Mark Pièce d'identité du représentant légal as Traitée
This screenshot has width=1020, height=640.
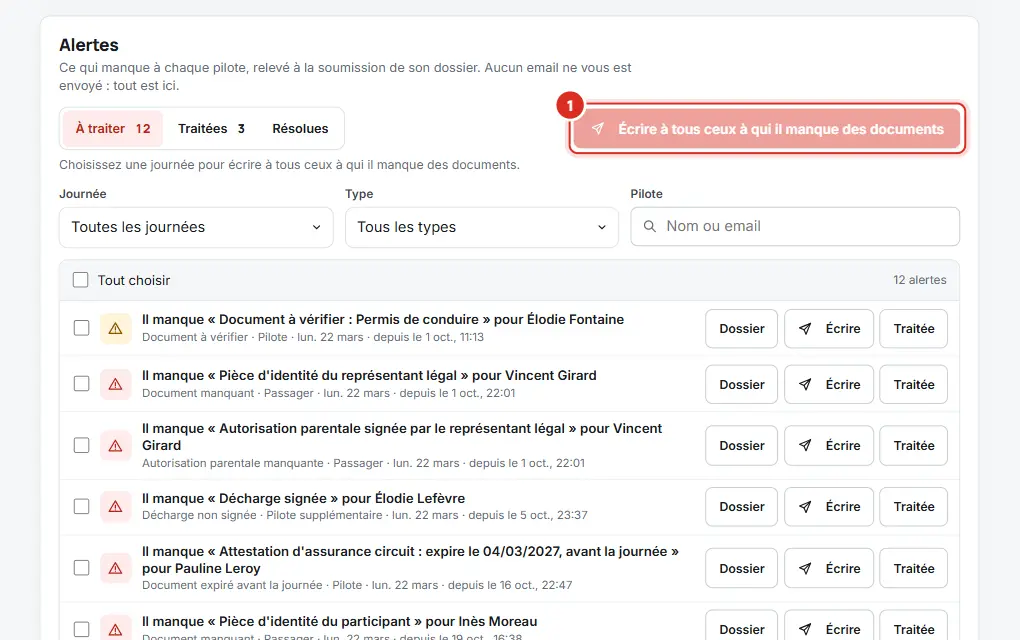(913, 384)
